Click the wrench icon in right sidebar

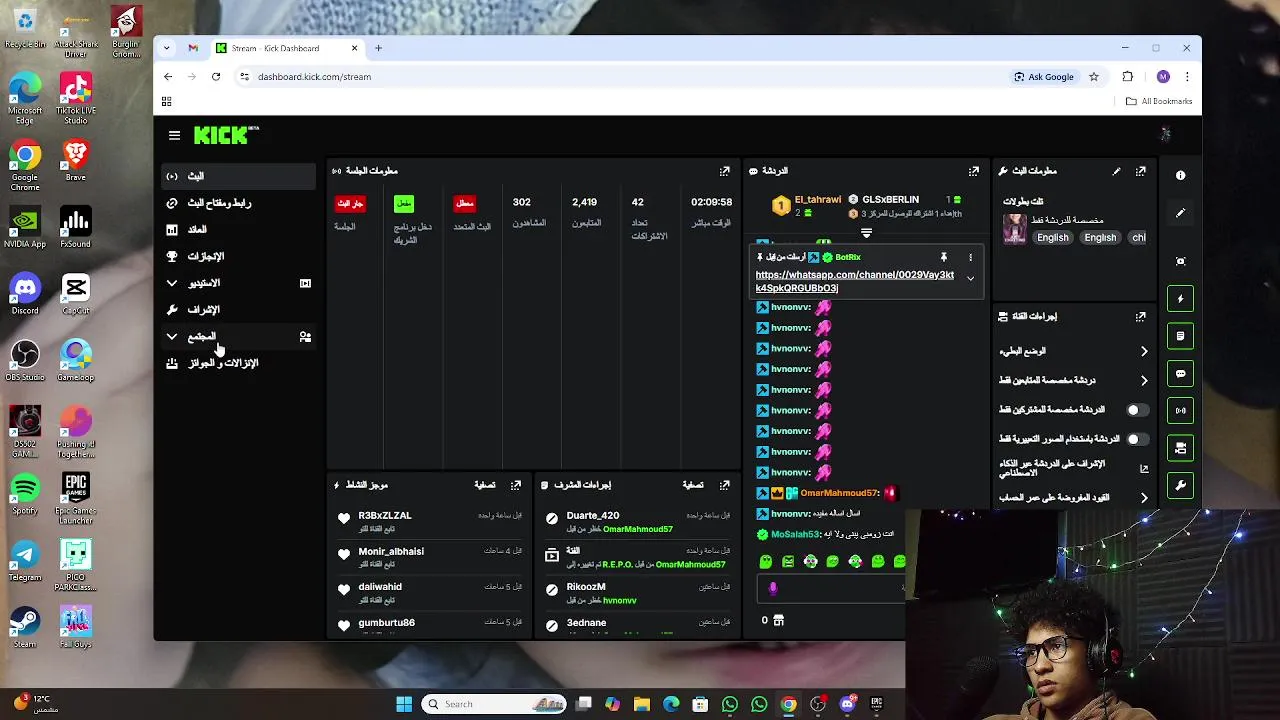pyautogui.click(x=1181, y=485)
